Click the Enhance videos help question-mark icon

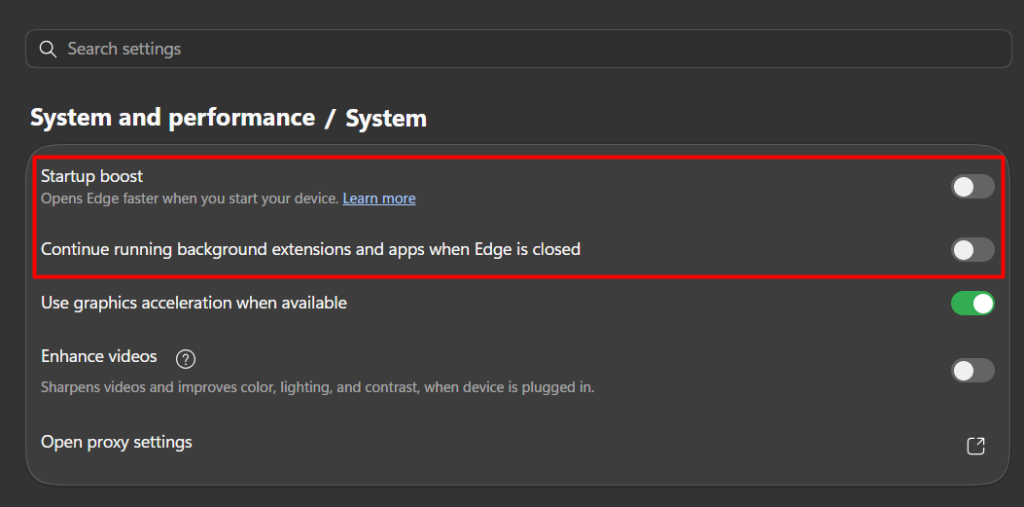186,359
